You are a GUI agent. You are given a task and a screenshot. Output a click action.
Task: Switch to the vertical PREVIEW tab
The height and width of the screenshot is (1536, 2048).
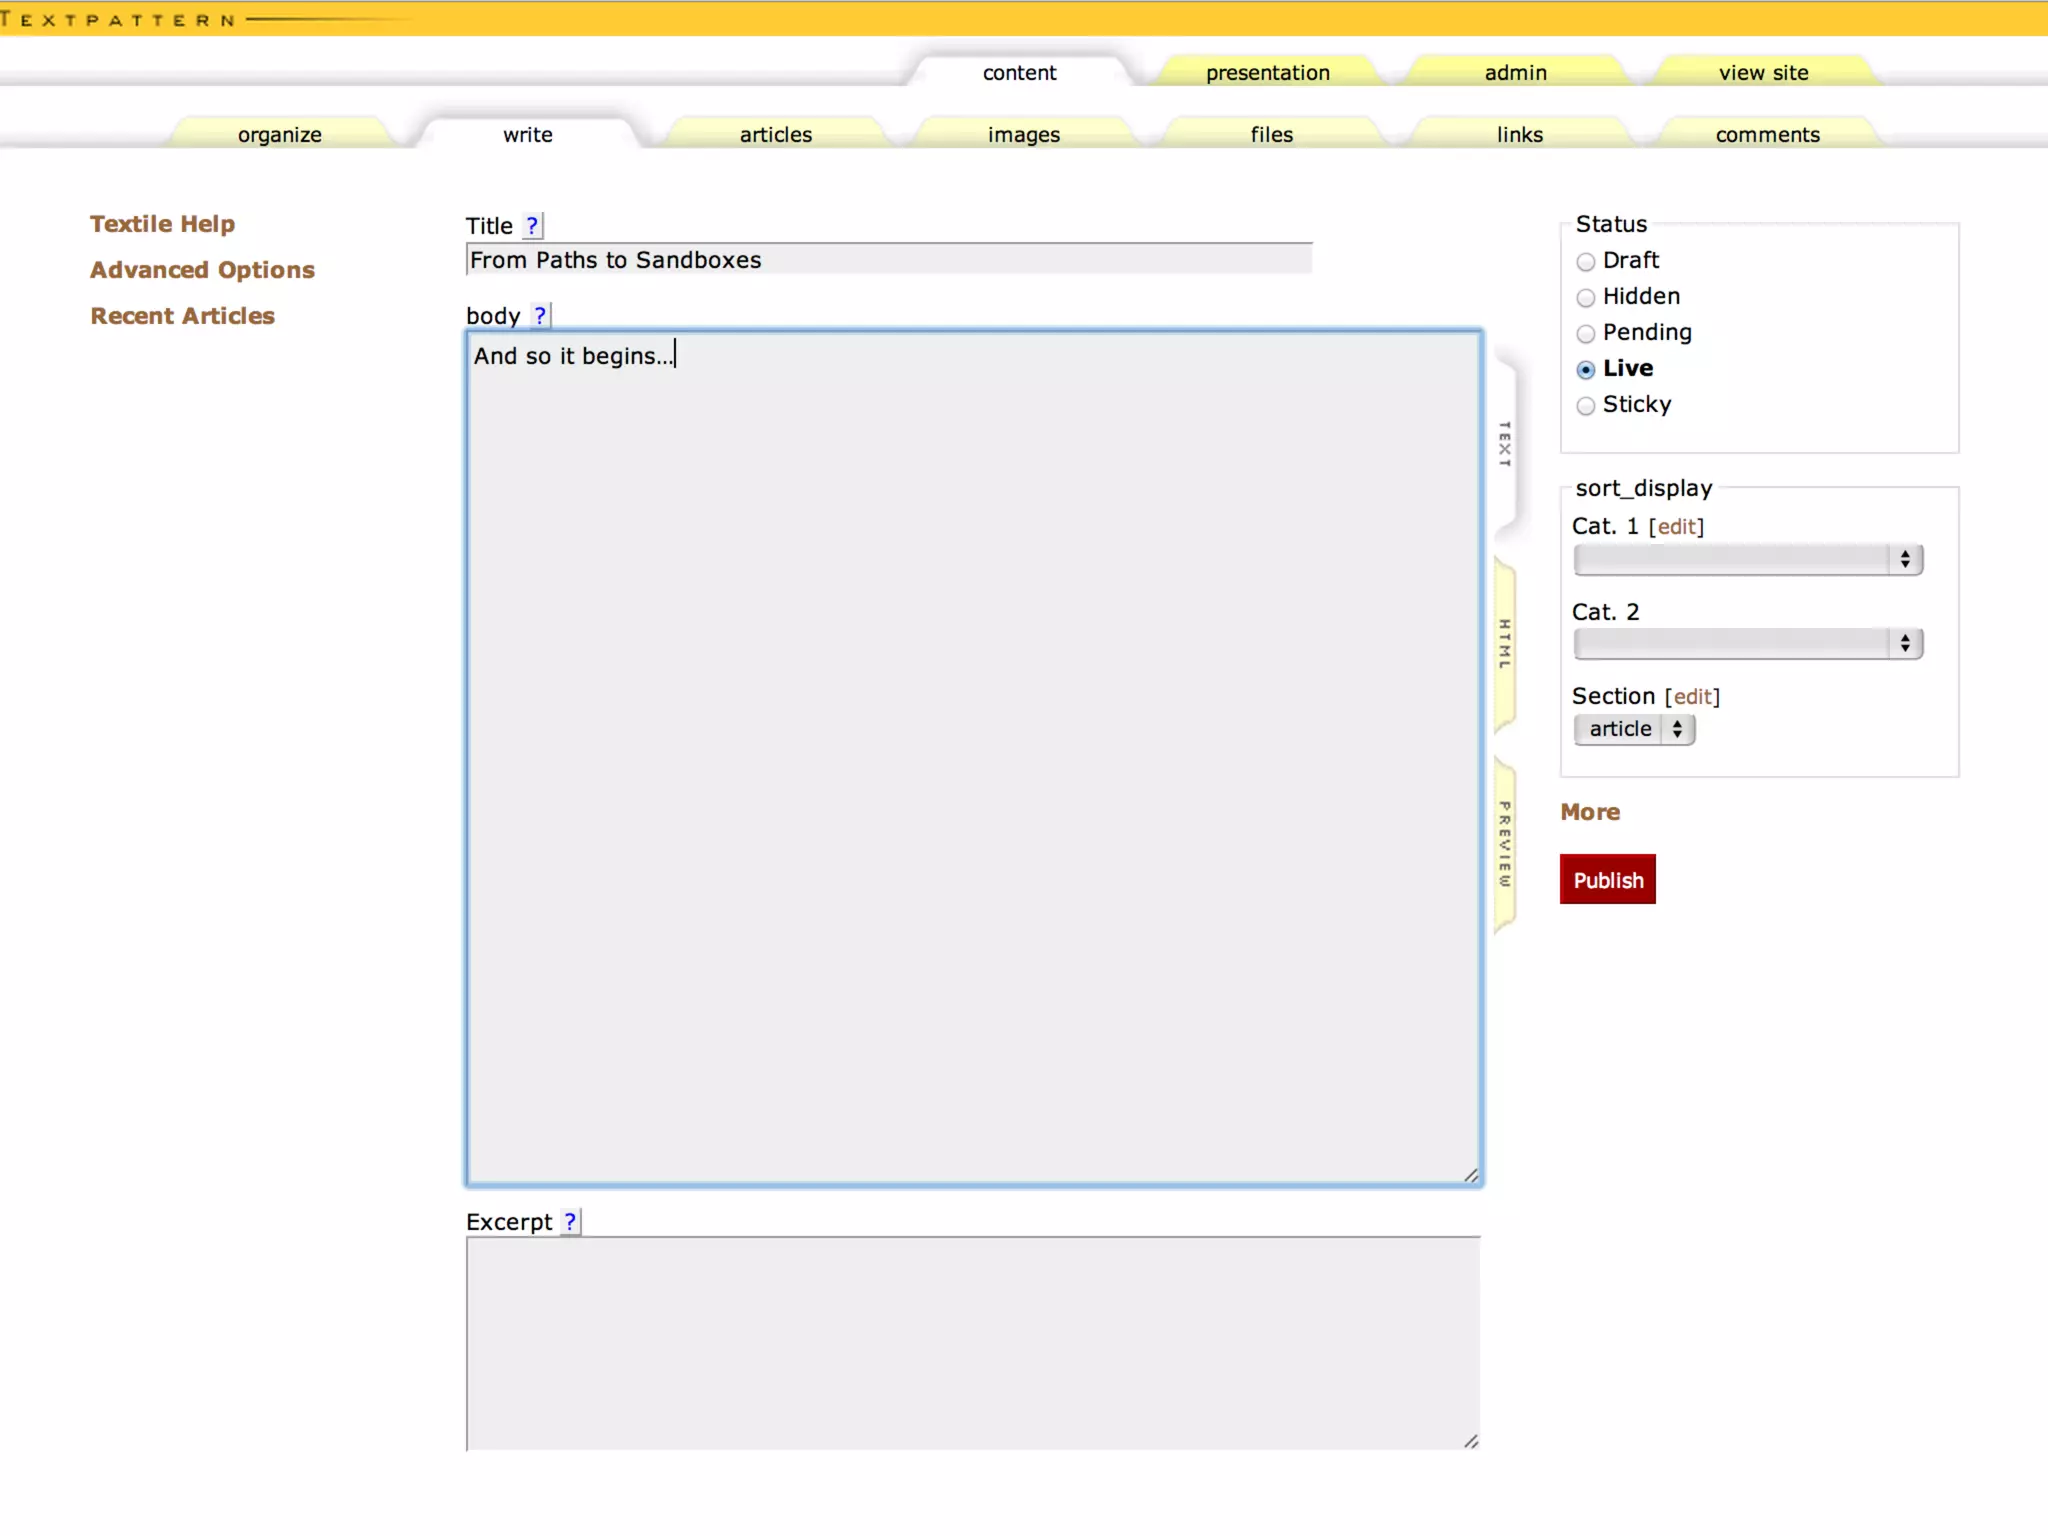[x=1504, y=844]
